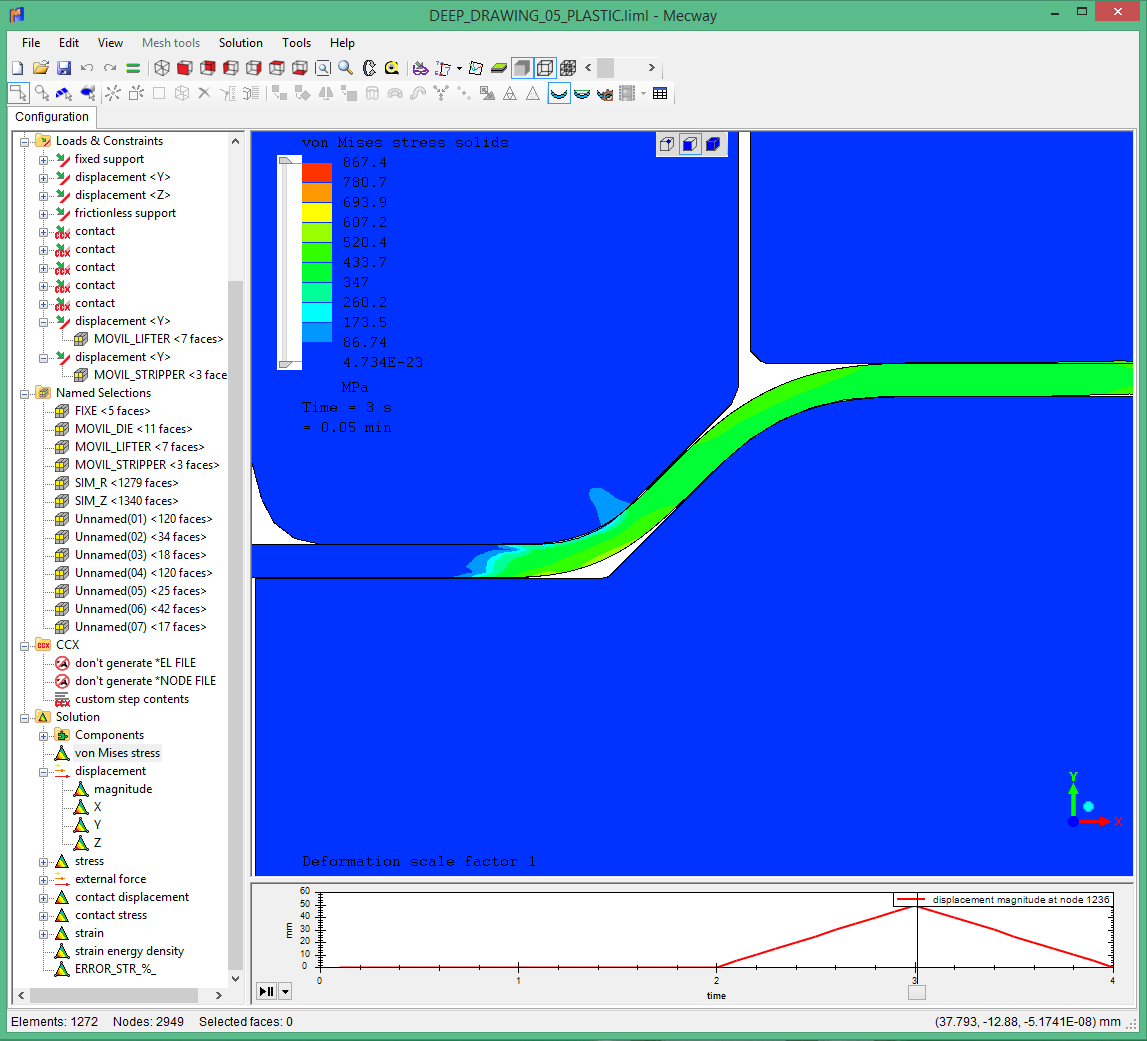
Task: Open the File menu
Action: pos(31,42)
